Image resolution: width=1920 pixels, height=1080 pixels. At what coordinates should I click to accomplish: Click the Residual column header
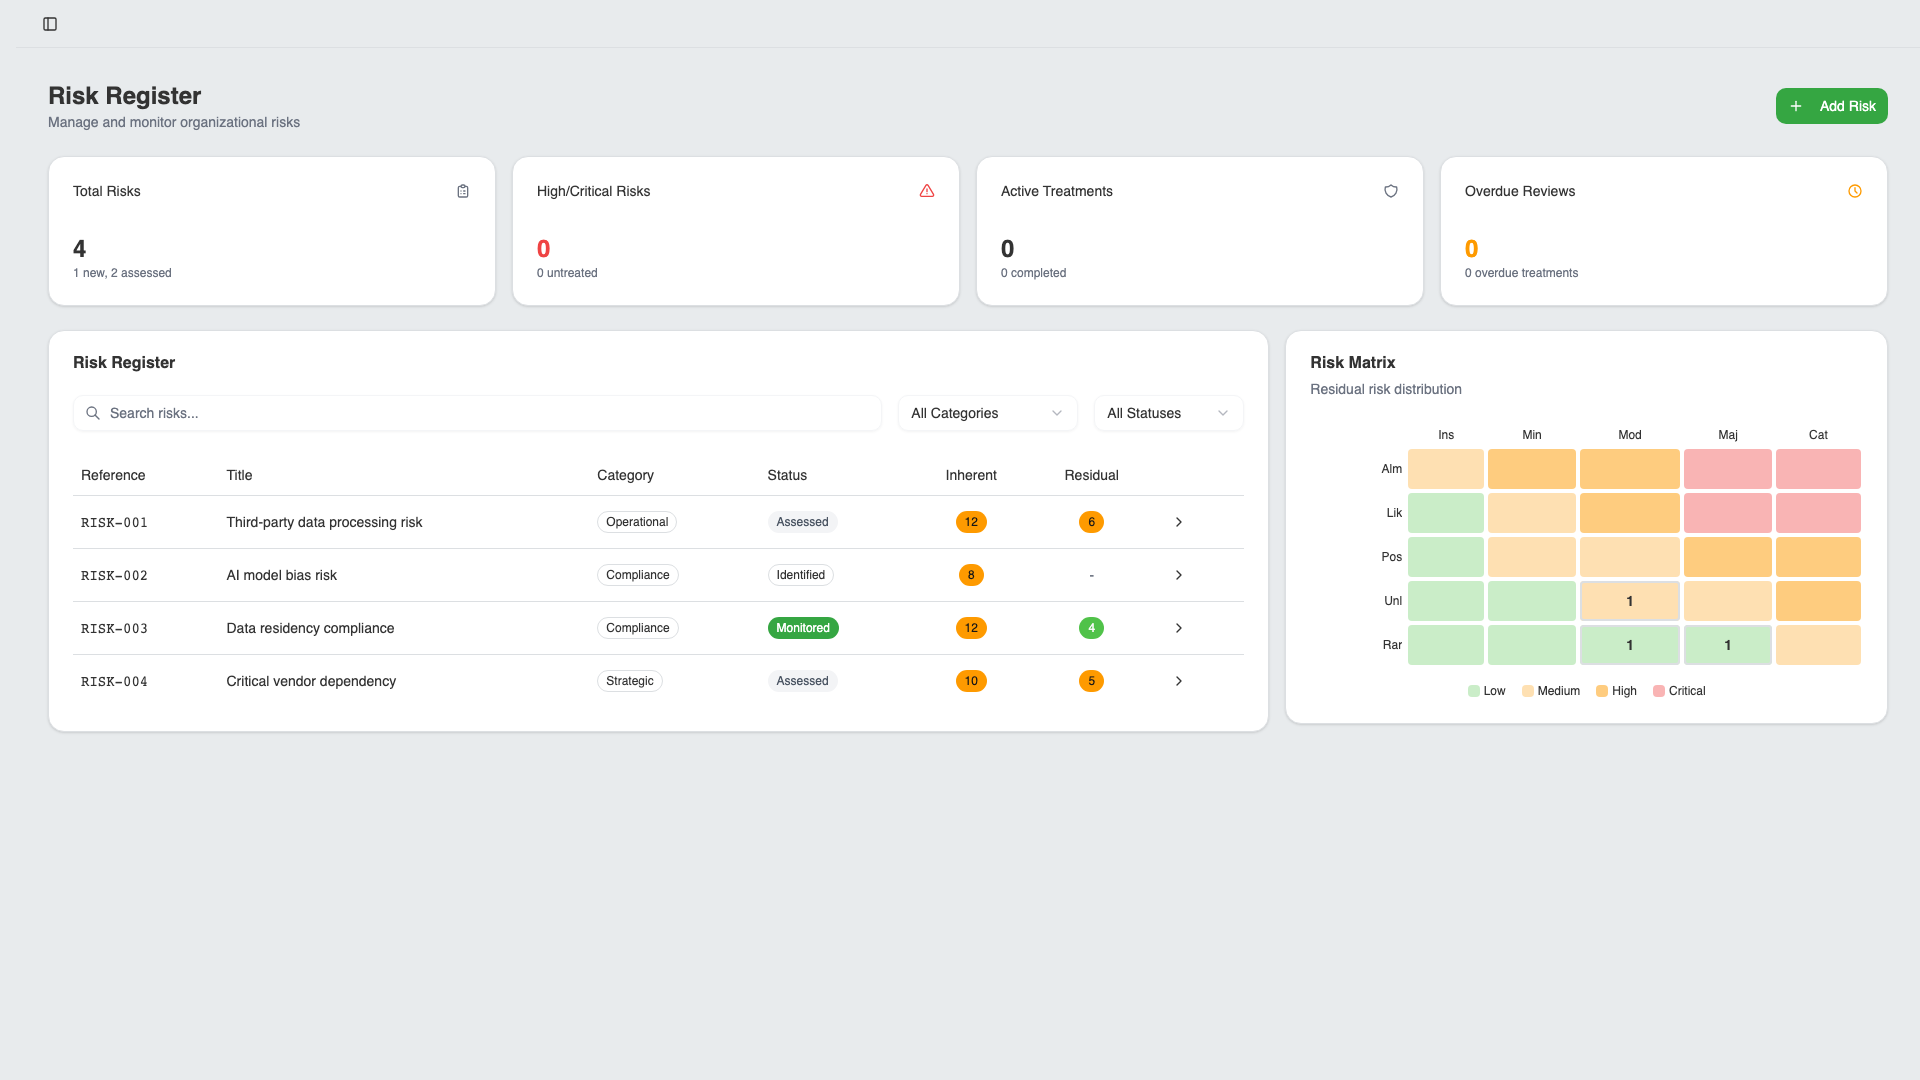1091,475
